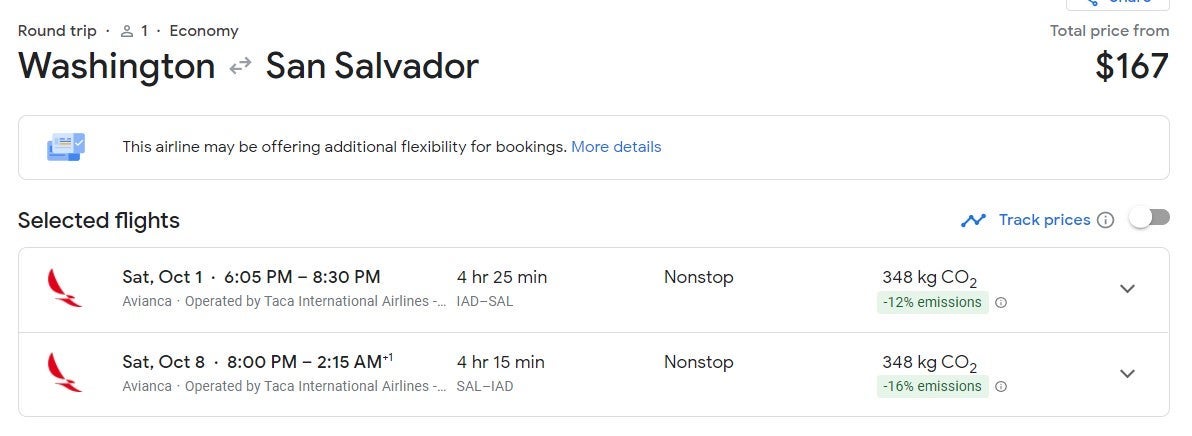Viewport: 1192px width, 436px height.
Task: Click the info icon beside -16% emissions
Action: tap(1001, 387)
